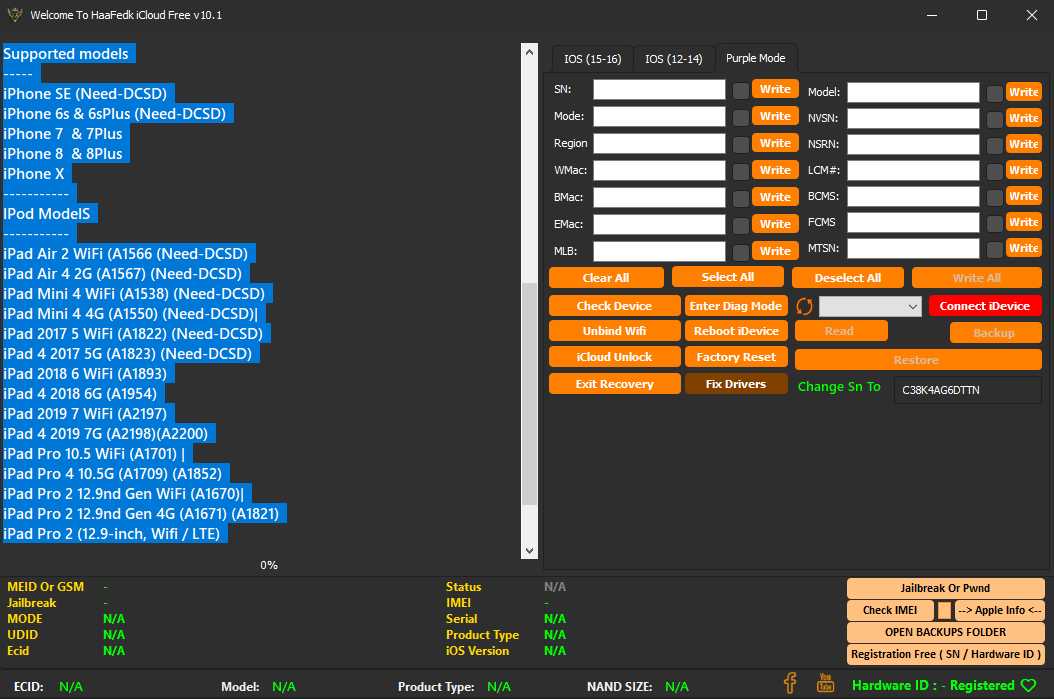Focus the Model input field
The height and width of the screenshot is (699, 1054).
[x=913, y=92]
